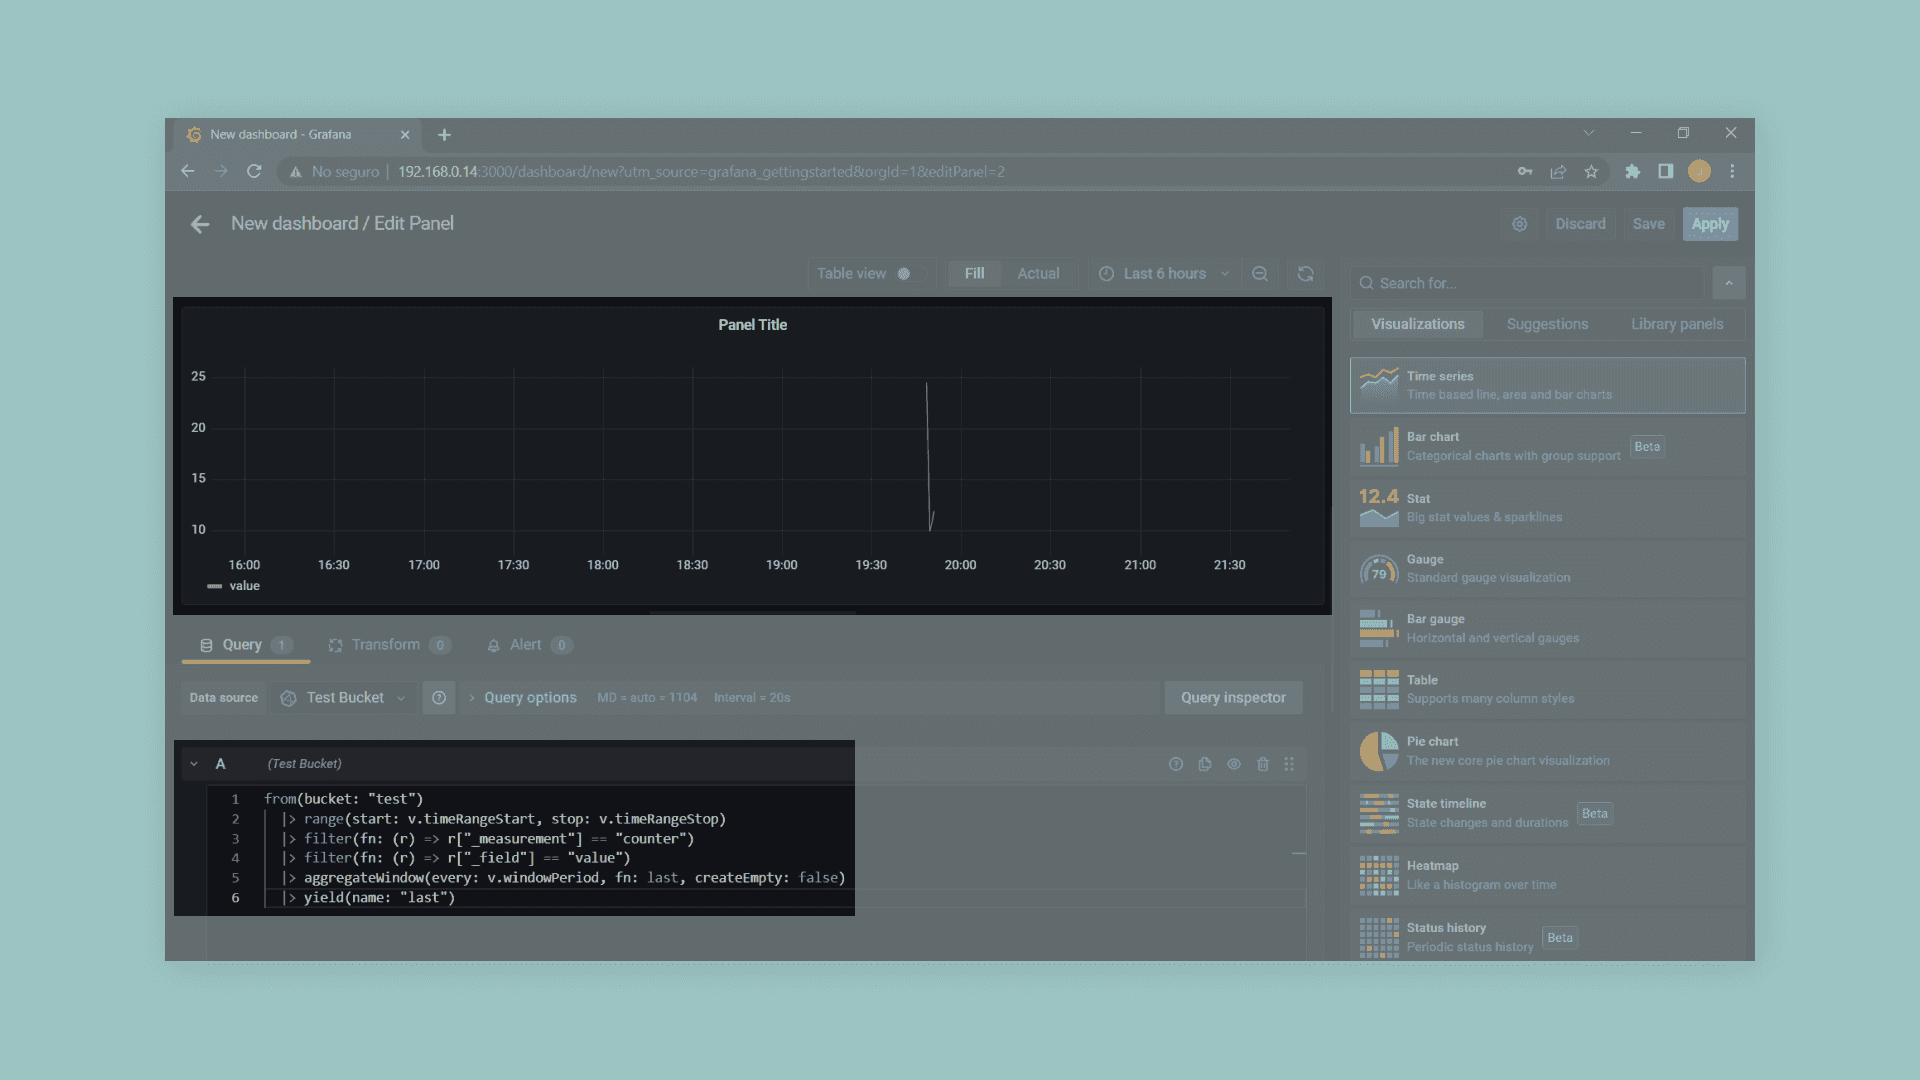This screenshot has height=1080, width=1920.
Task: Expand Query options section
Action: pyautogui.click(x=529, y=698)
